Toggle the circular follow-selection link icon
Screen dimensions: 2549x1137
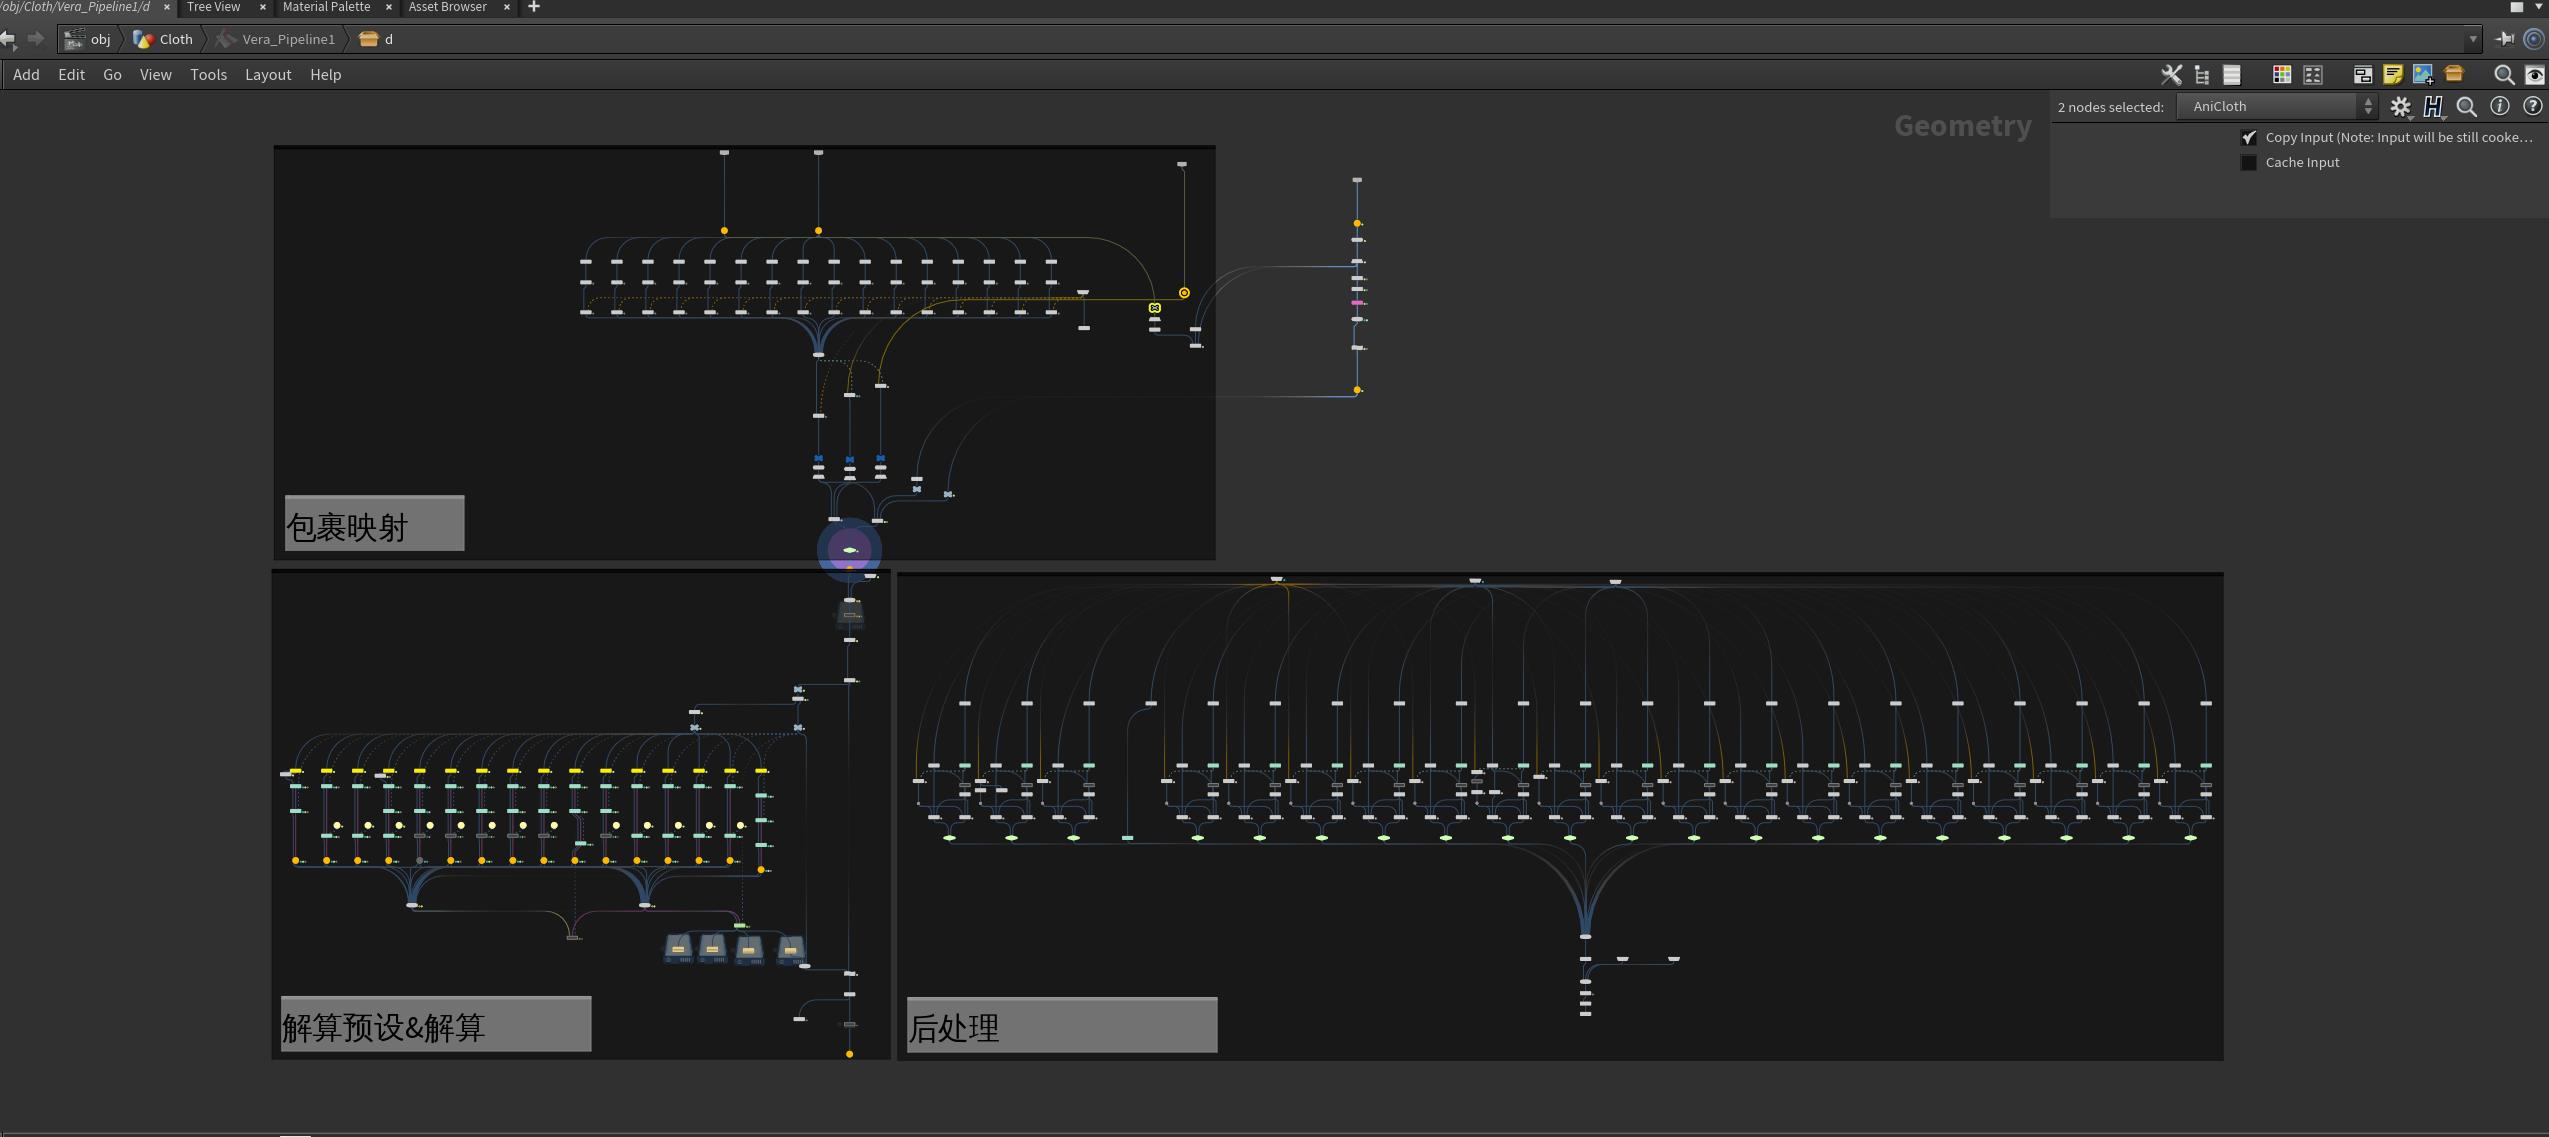(x=2533, y=39)
